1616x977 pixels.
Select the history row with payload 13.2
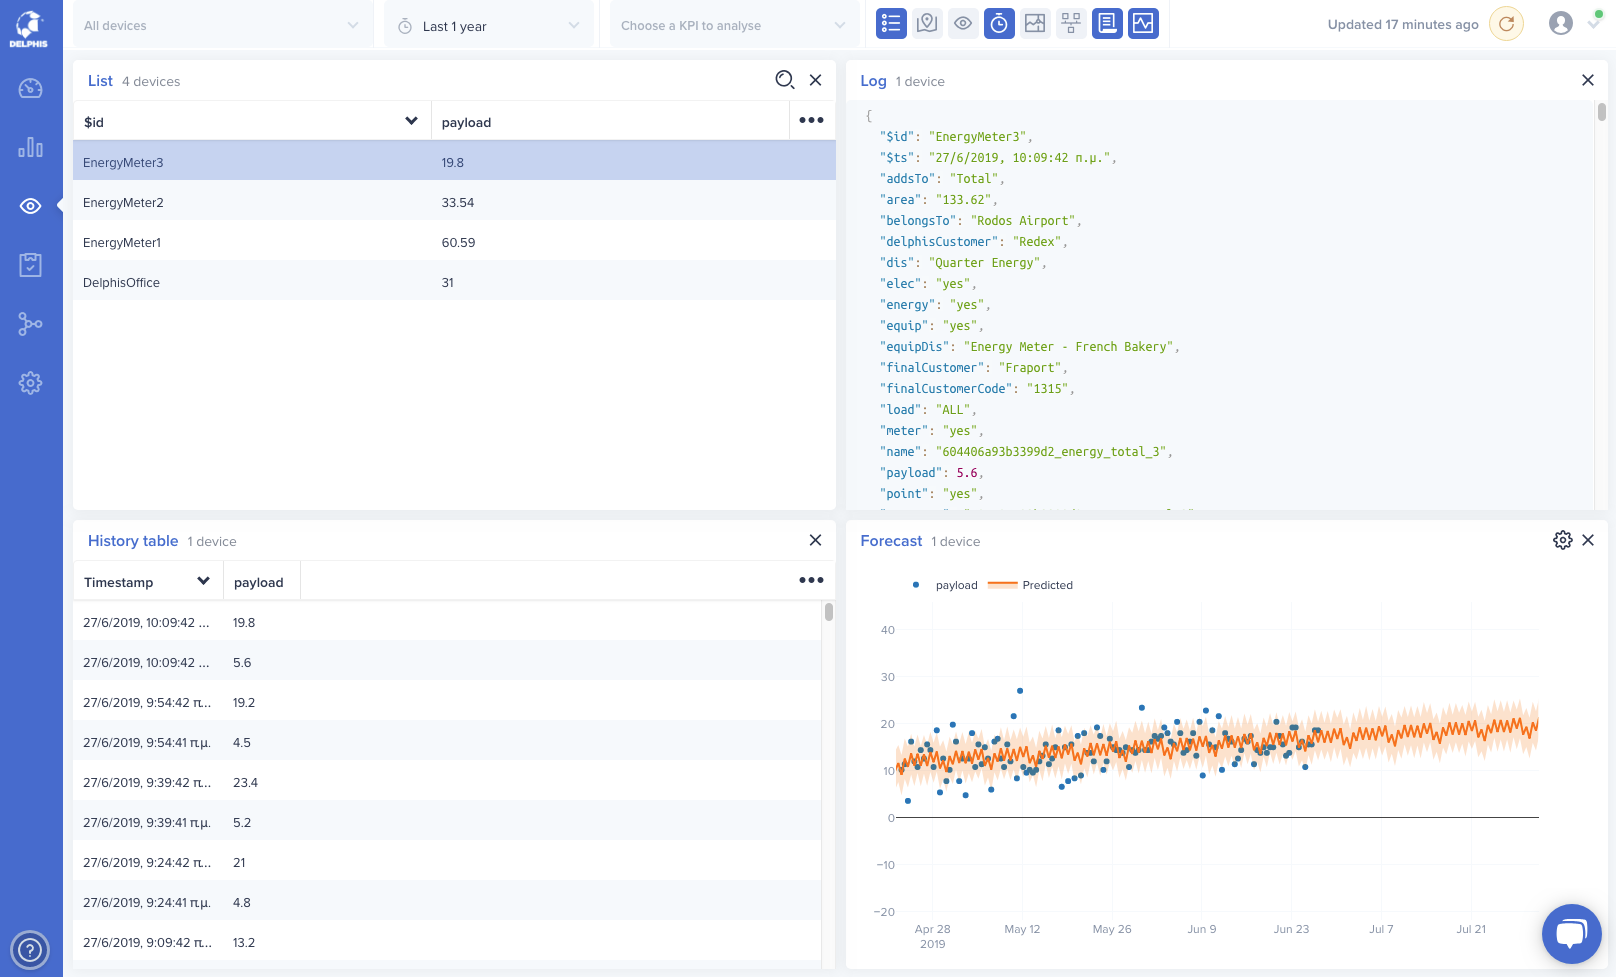447,942
